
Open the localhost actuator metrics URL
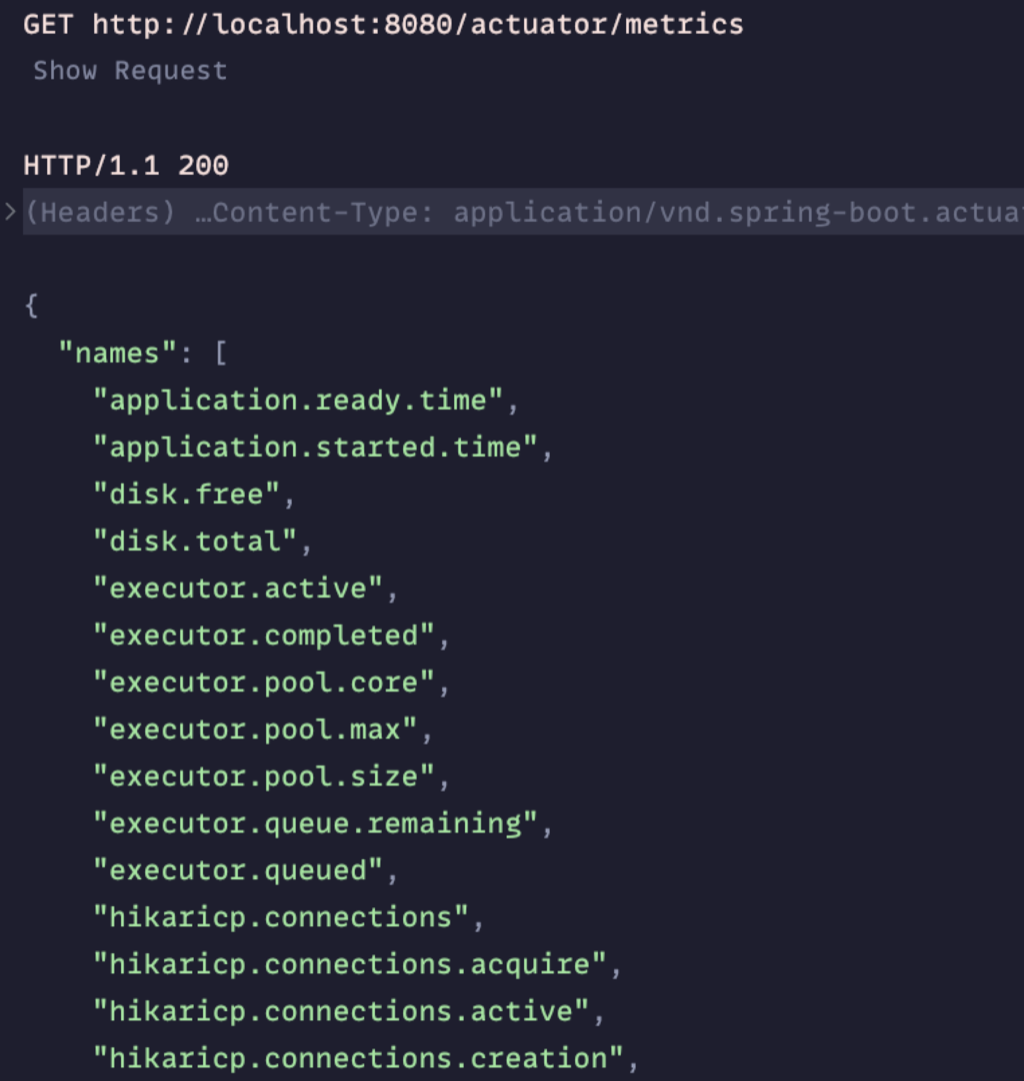(x=418, y=25)
